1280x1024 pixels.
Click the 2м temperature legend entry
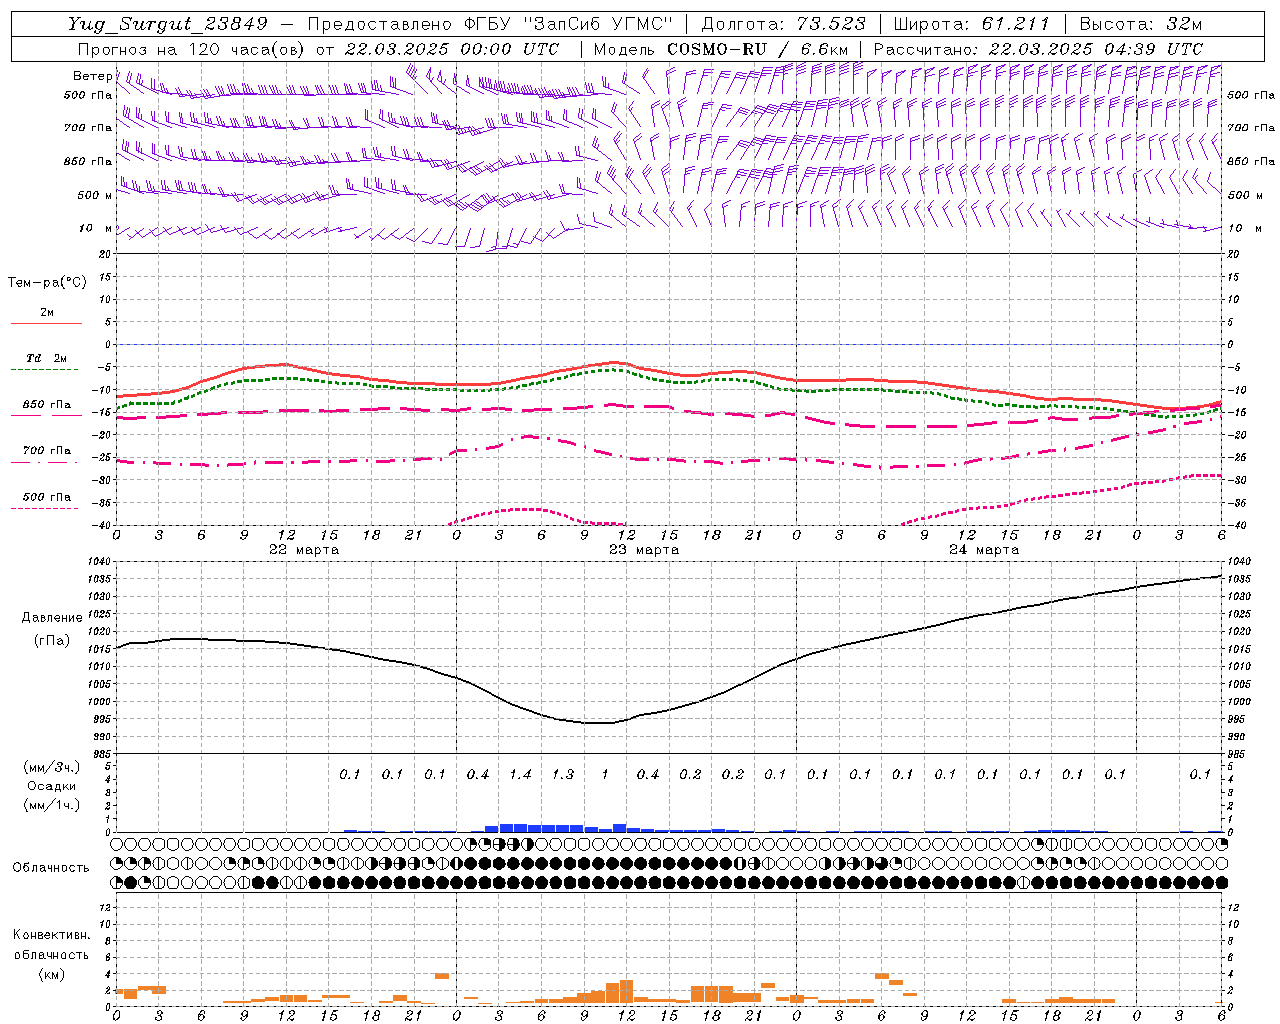pos(47,313)
